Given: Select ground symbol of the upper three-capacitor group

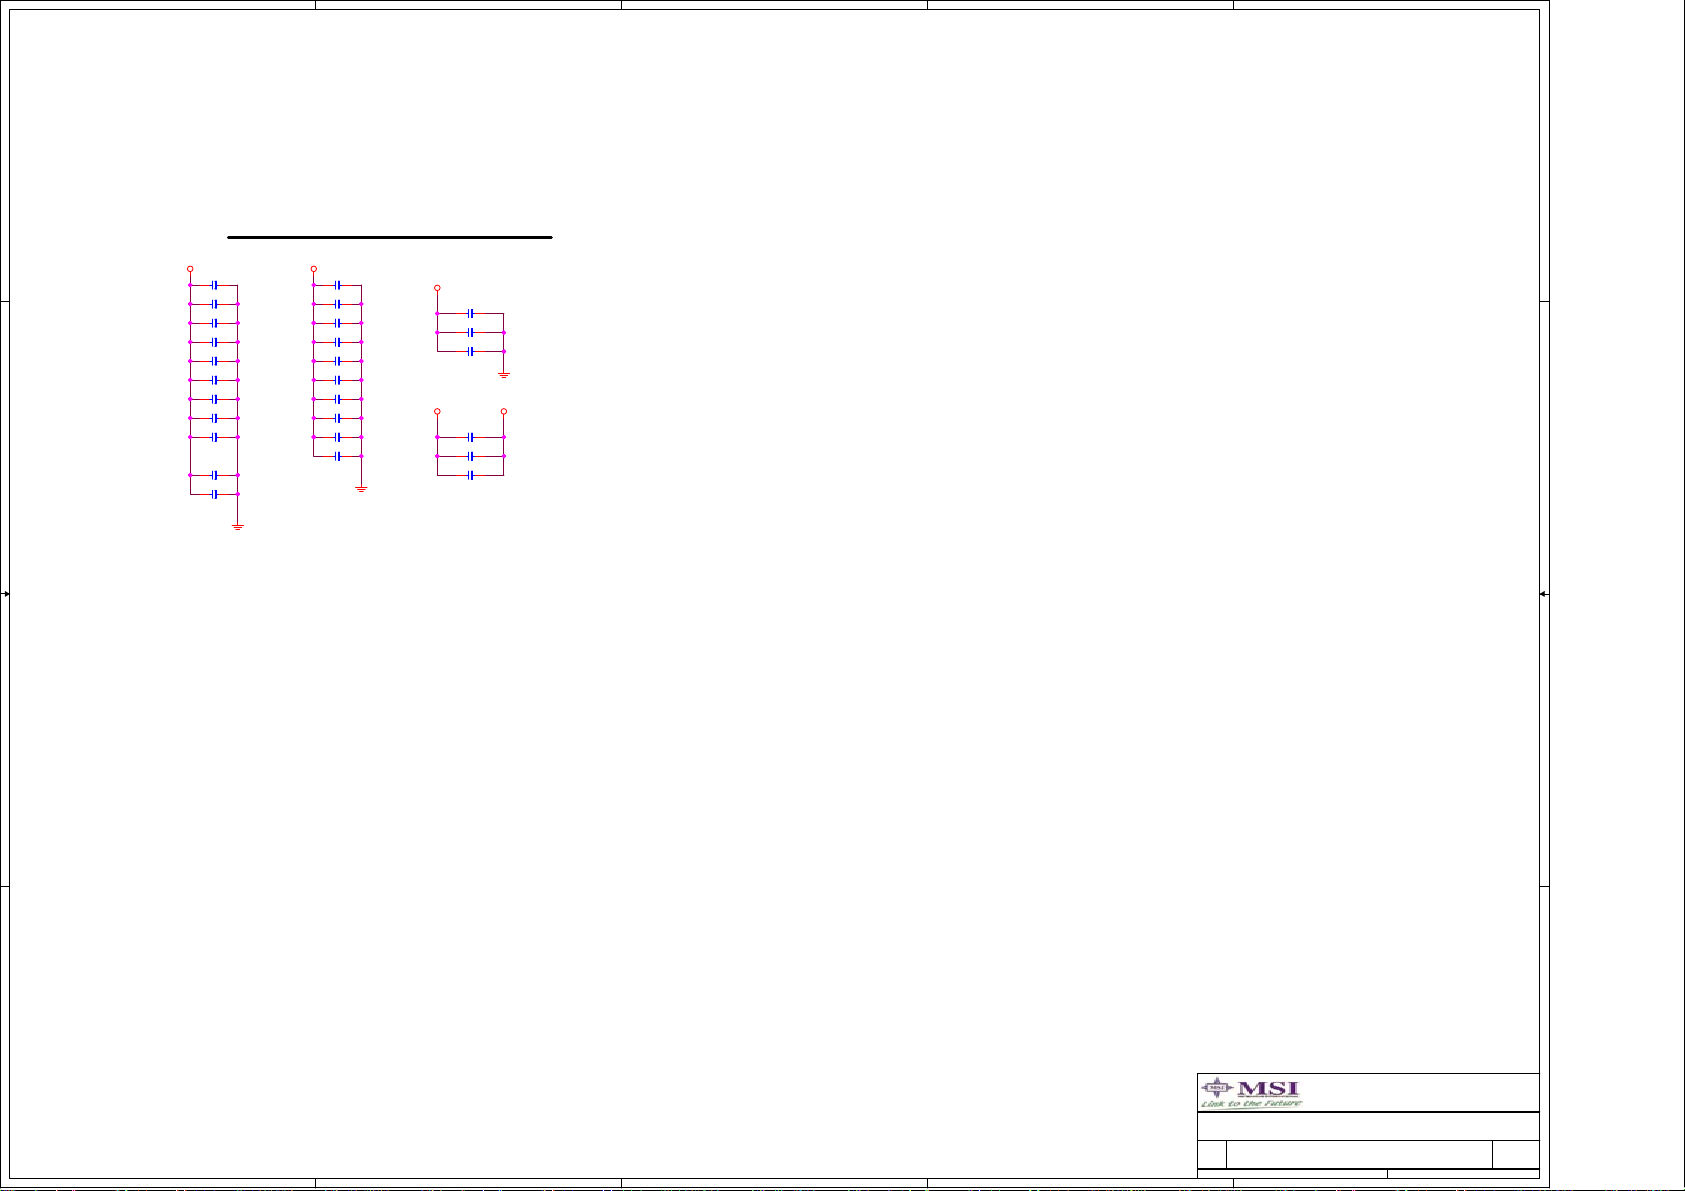Looking at the screenshot, I should click(504, 374).
